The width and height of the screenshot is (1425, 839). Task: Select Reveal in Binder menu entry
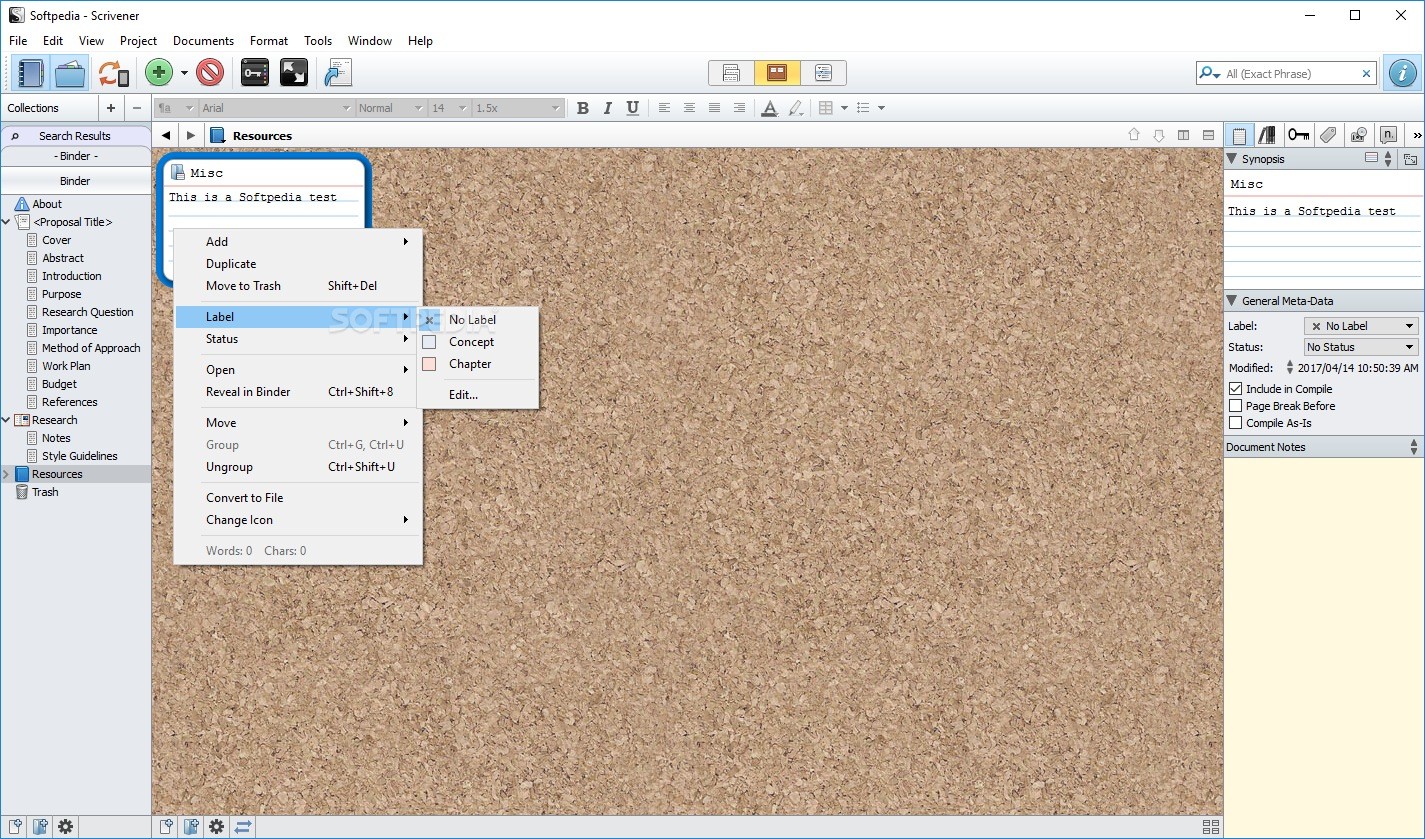coord(298,392)
